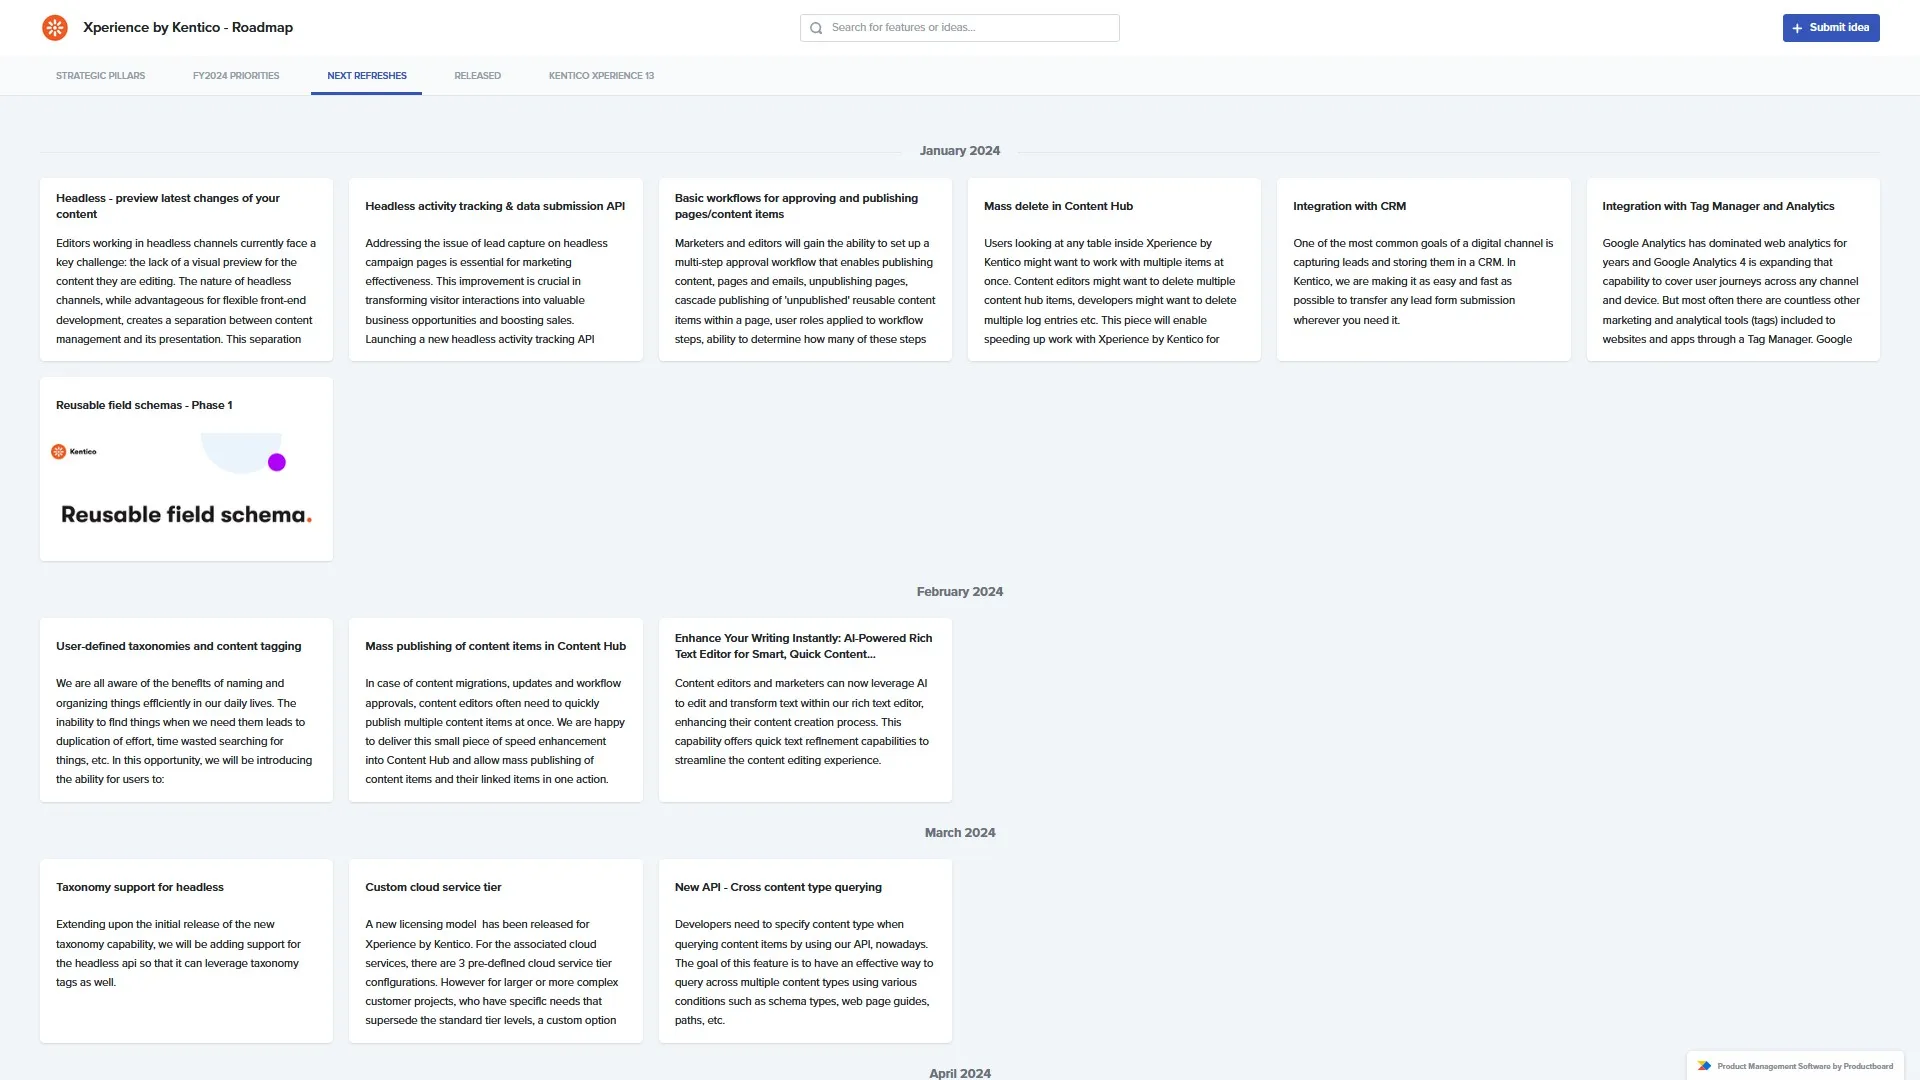
Task: Open the Custom cloud service tier card
Action: 496,951
